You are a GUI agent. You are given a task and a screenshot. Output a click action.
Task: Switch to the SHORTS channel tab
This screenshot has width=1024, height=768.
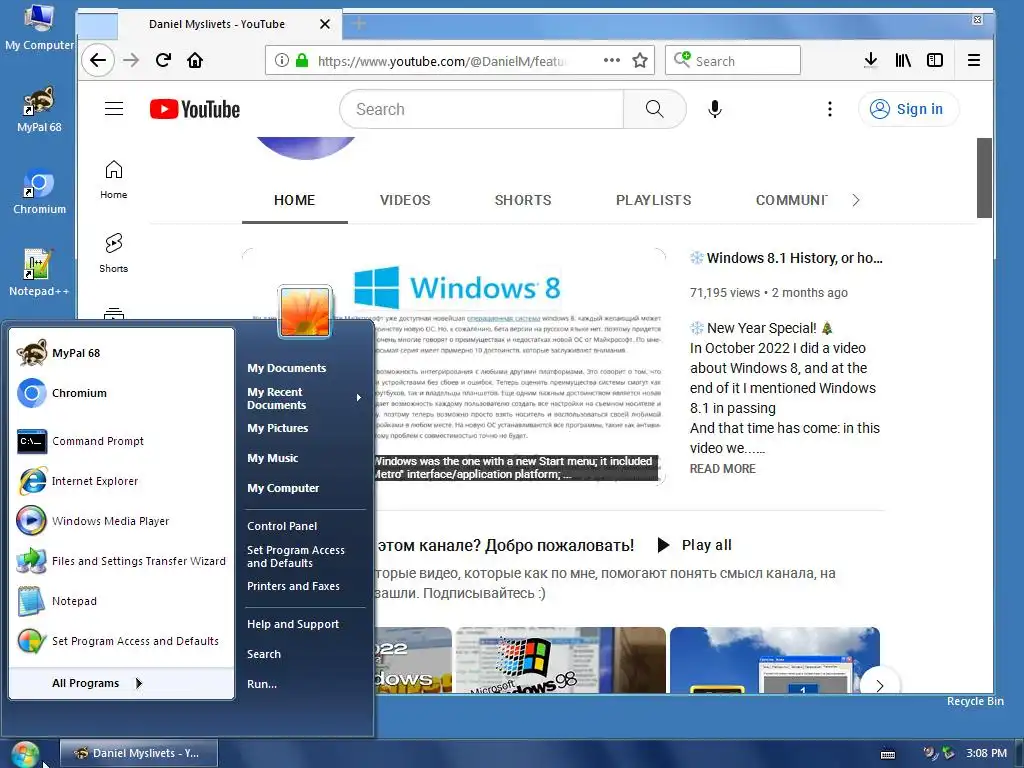point(523,200)
